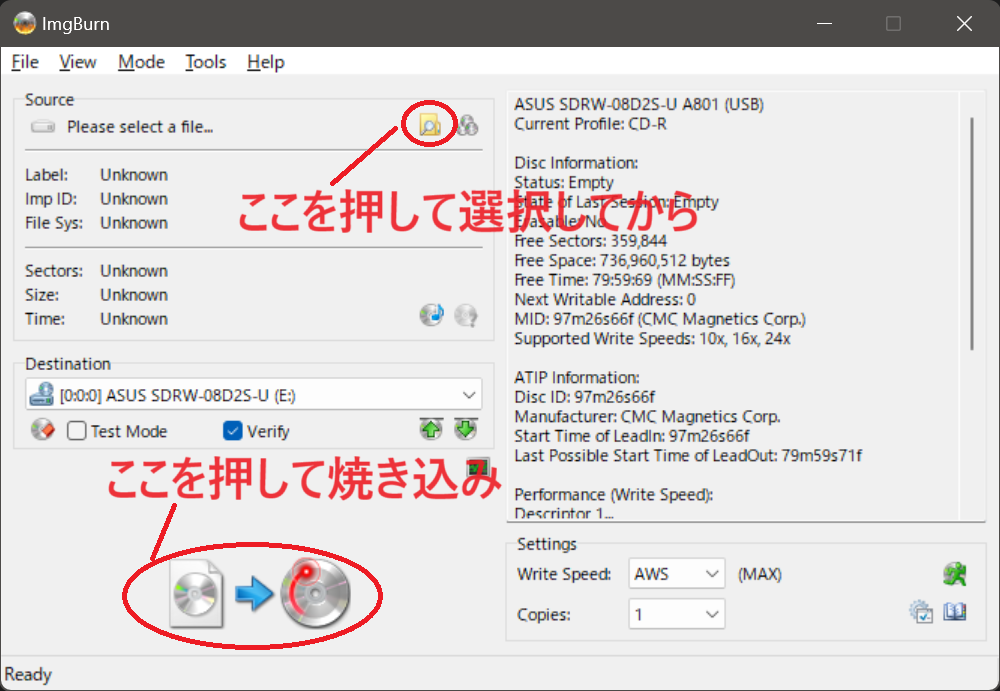Image resolution: width=1000 pixels, height=691 pixels.
Task: Start burning with the large Write image-to-disc button
Action: coord(260,593)
